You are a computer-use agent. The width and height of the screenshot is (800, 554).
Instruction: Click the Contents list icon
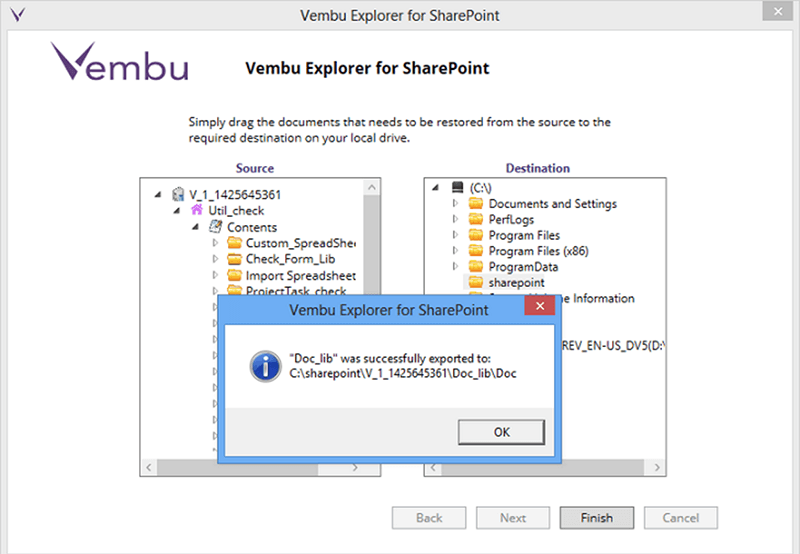click(x=216, y=226)
